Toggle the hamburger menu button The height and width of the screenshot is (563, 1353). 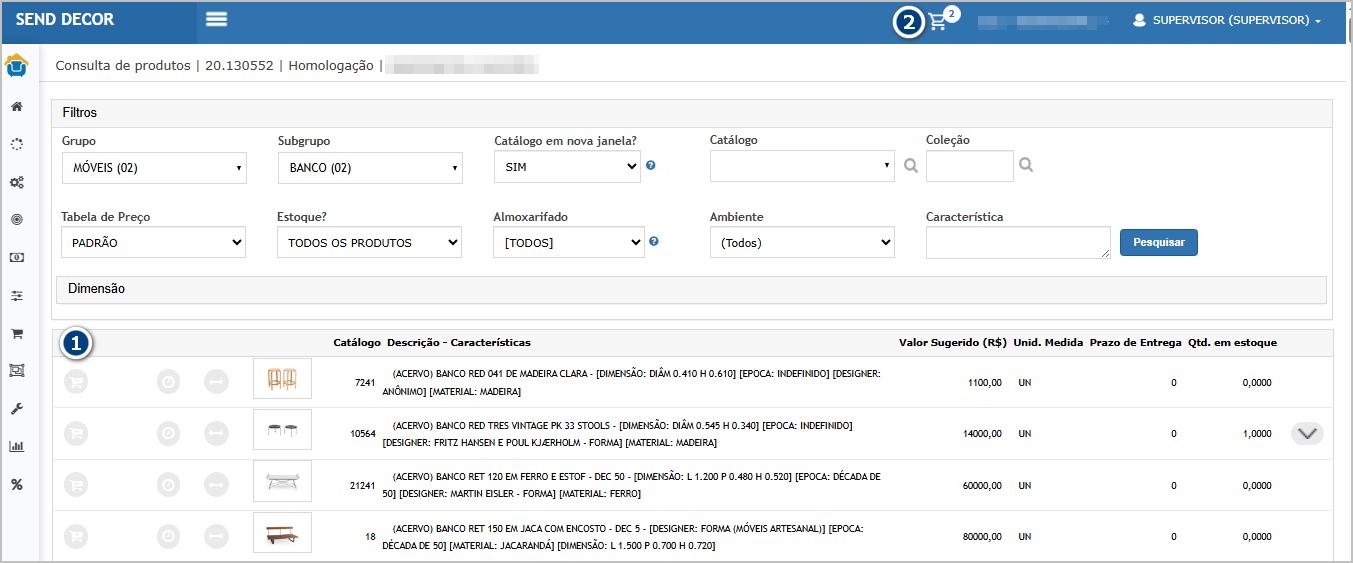(x=216, y=20)
